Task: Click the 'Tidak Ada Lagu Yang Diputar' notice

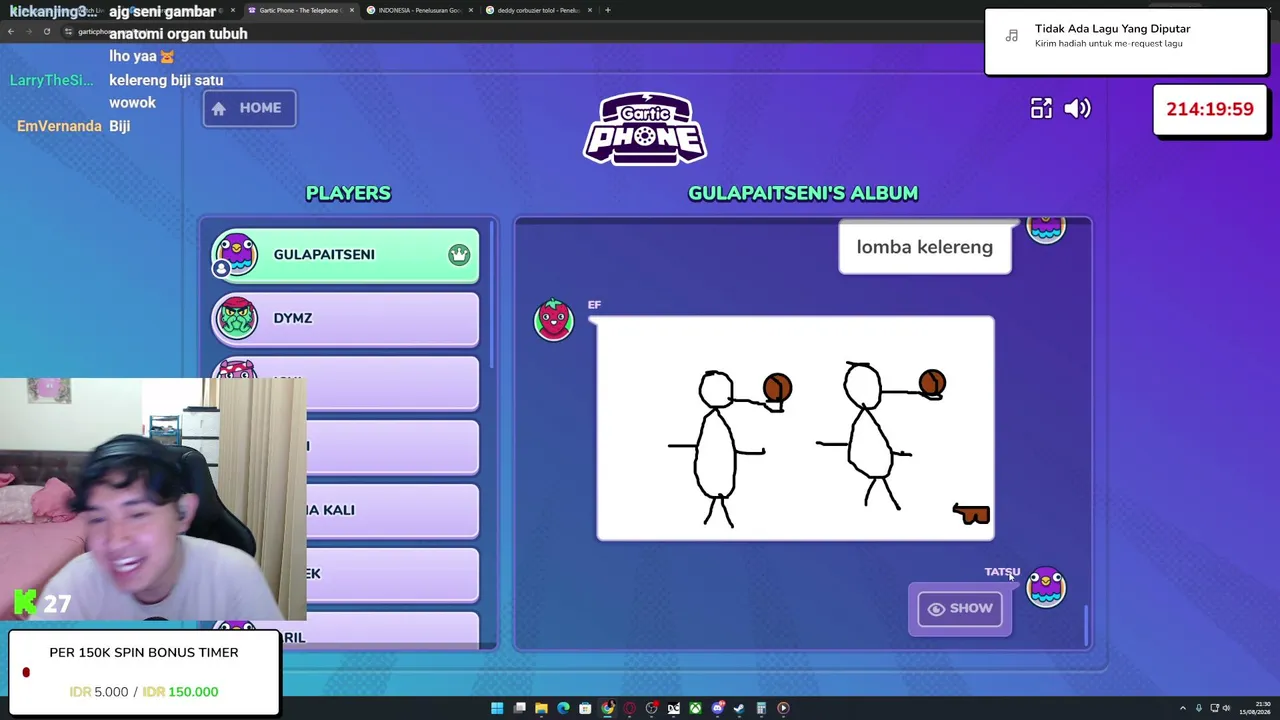Action: pyautogui.click(x=1126, y=41)
